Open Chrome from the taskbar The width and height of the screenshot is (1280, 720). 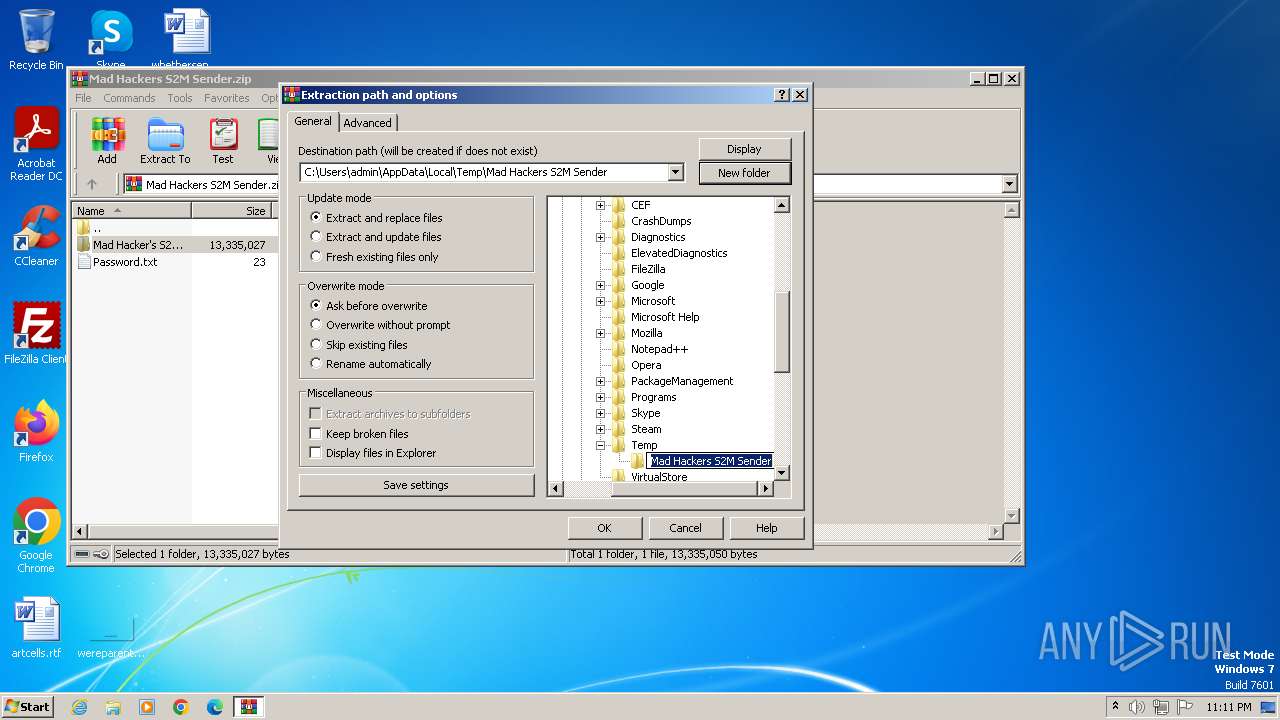(x=181, y=707)
